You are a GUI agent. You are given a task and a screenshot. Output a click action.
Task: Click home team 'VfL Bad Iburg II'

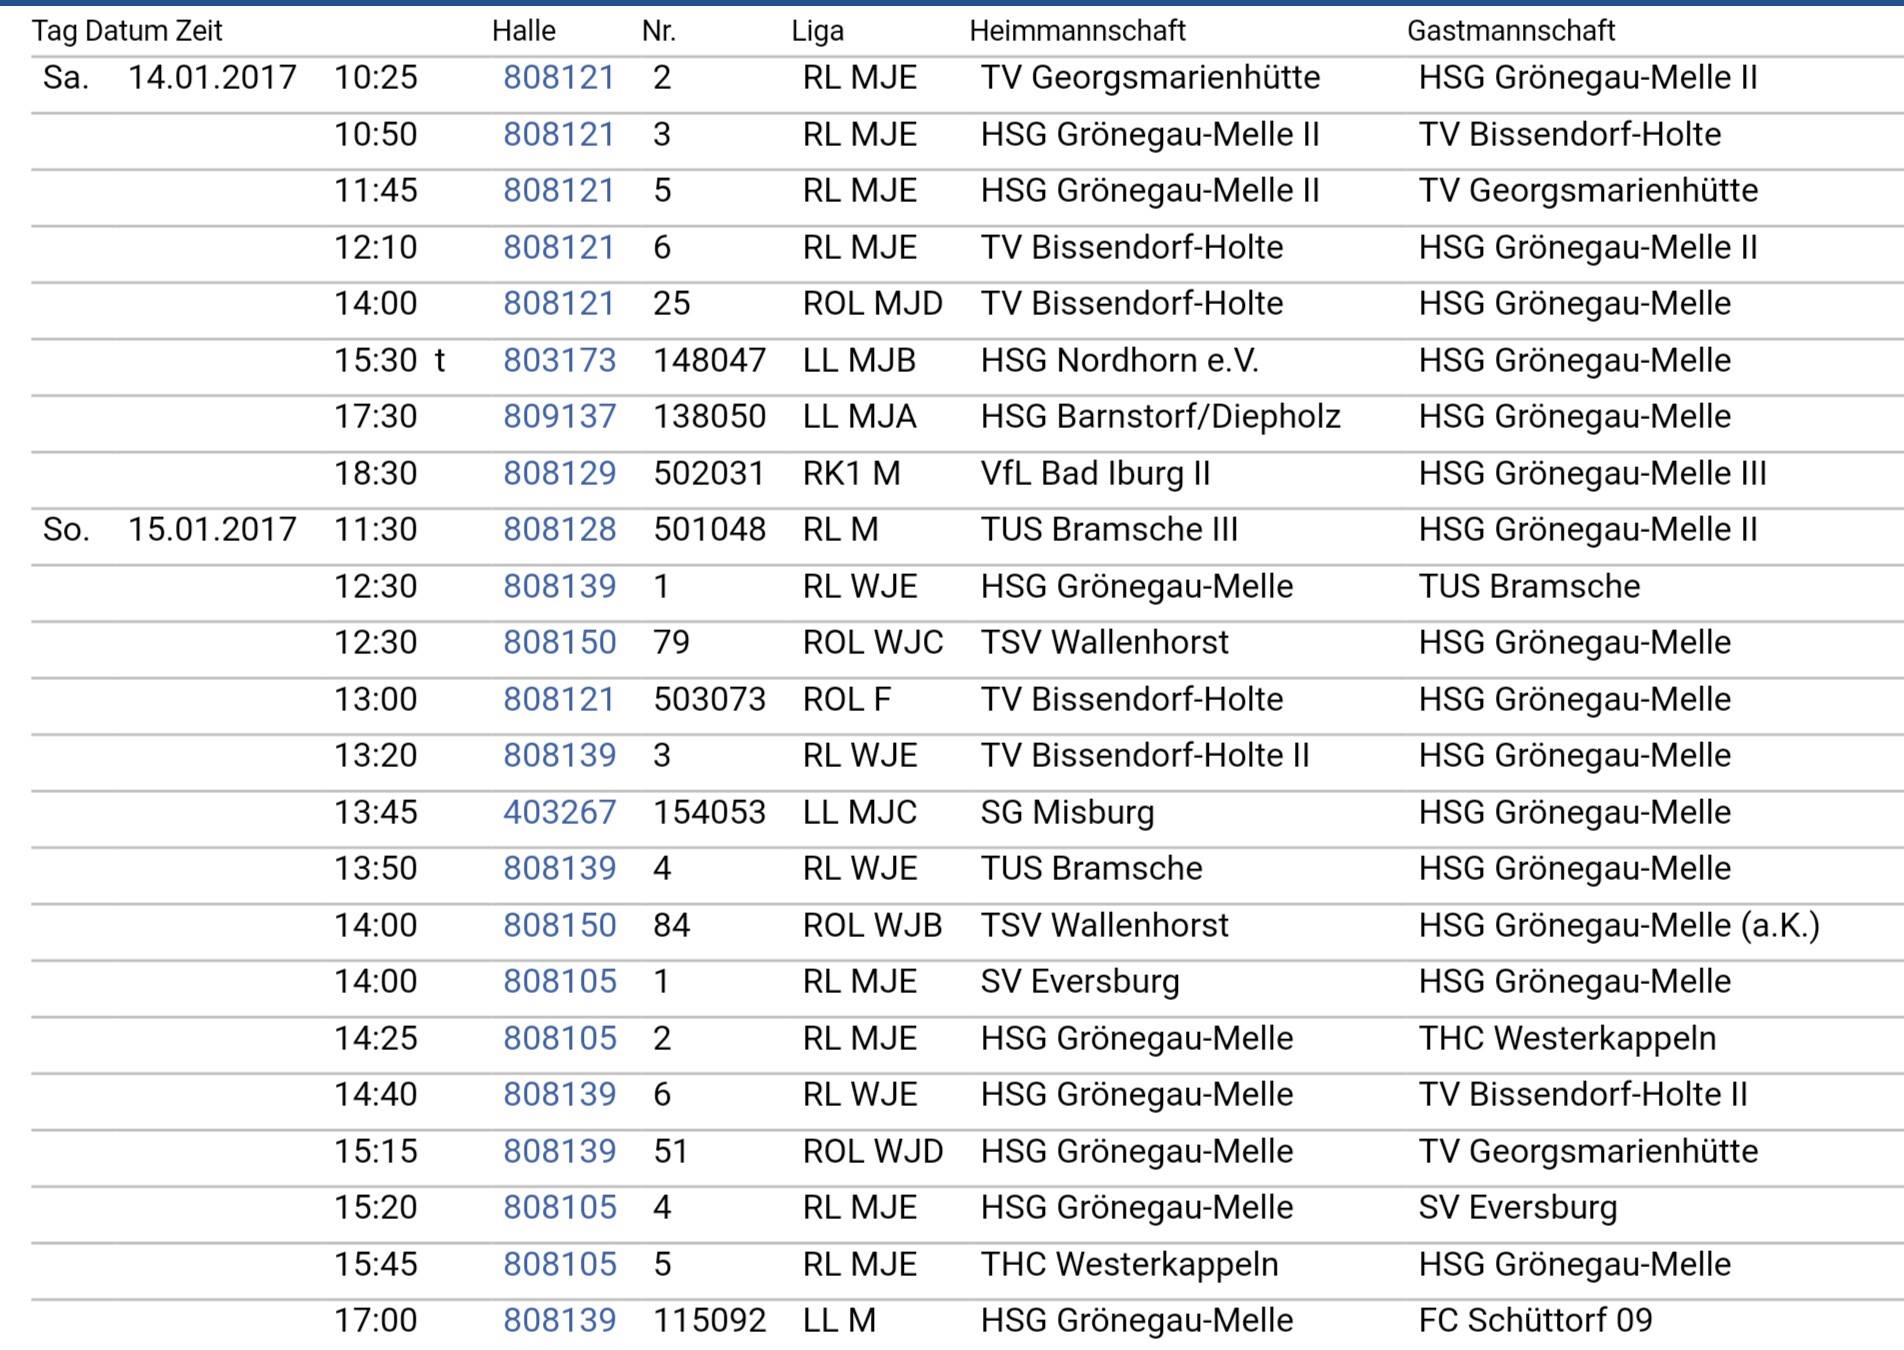point(1095,473)
